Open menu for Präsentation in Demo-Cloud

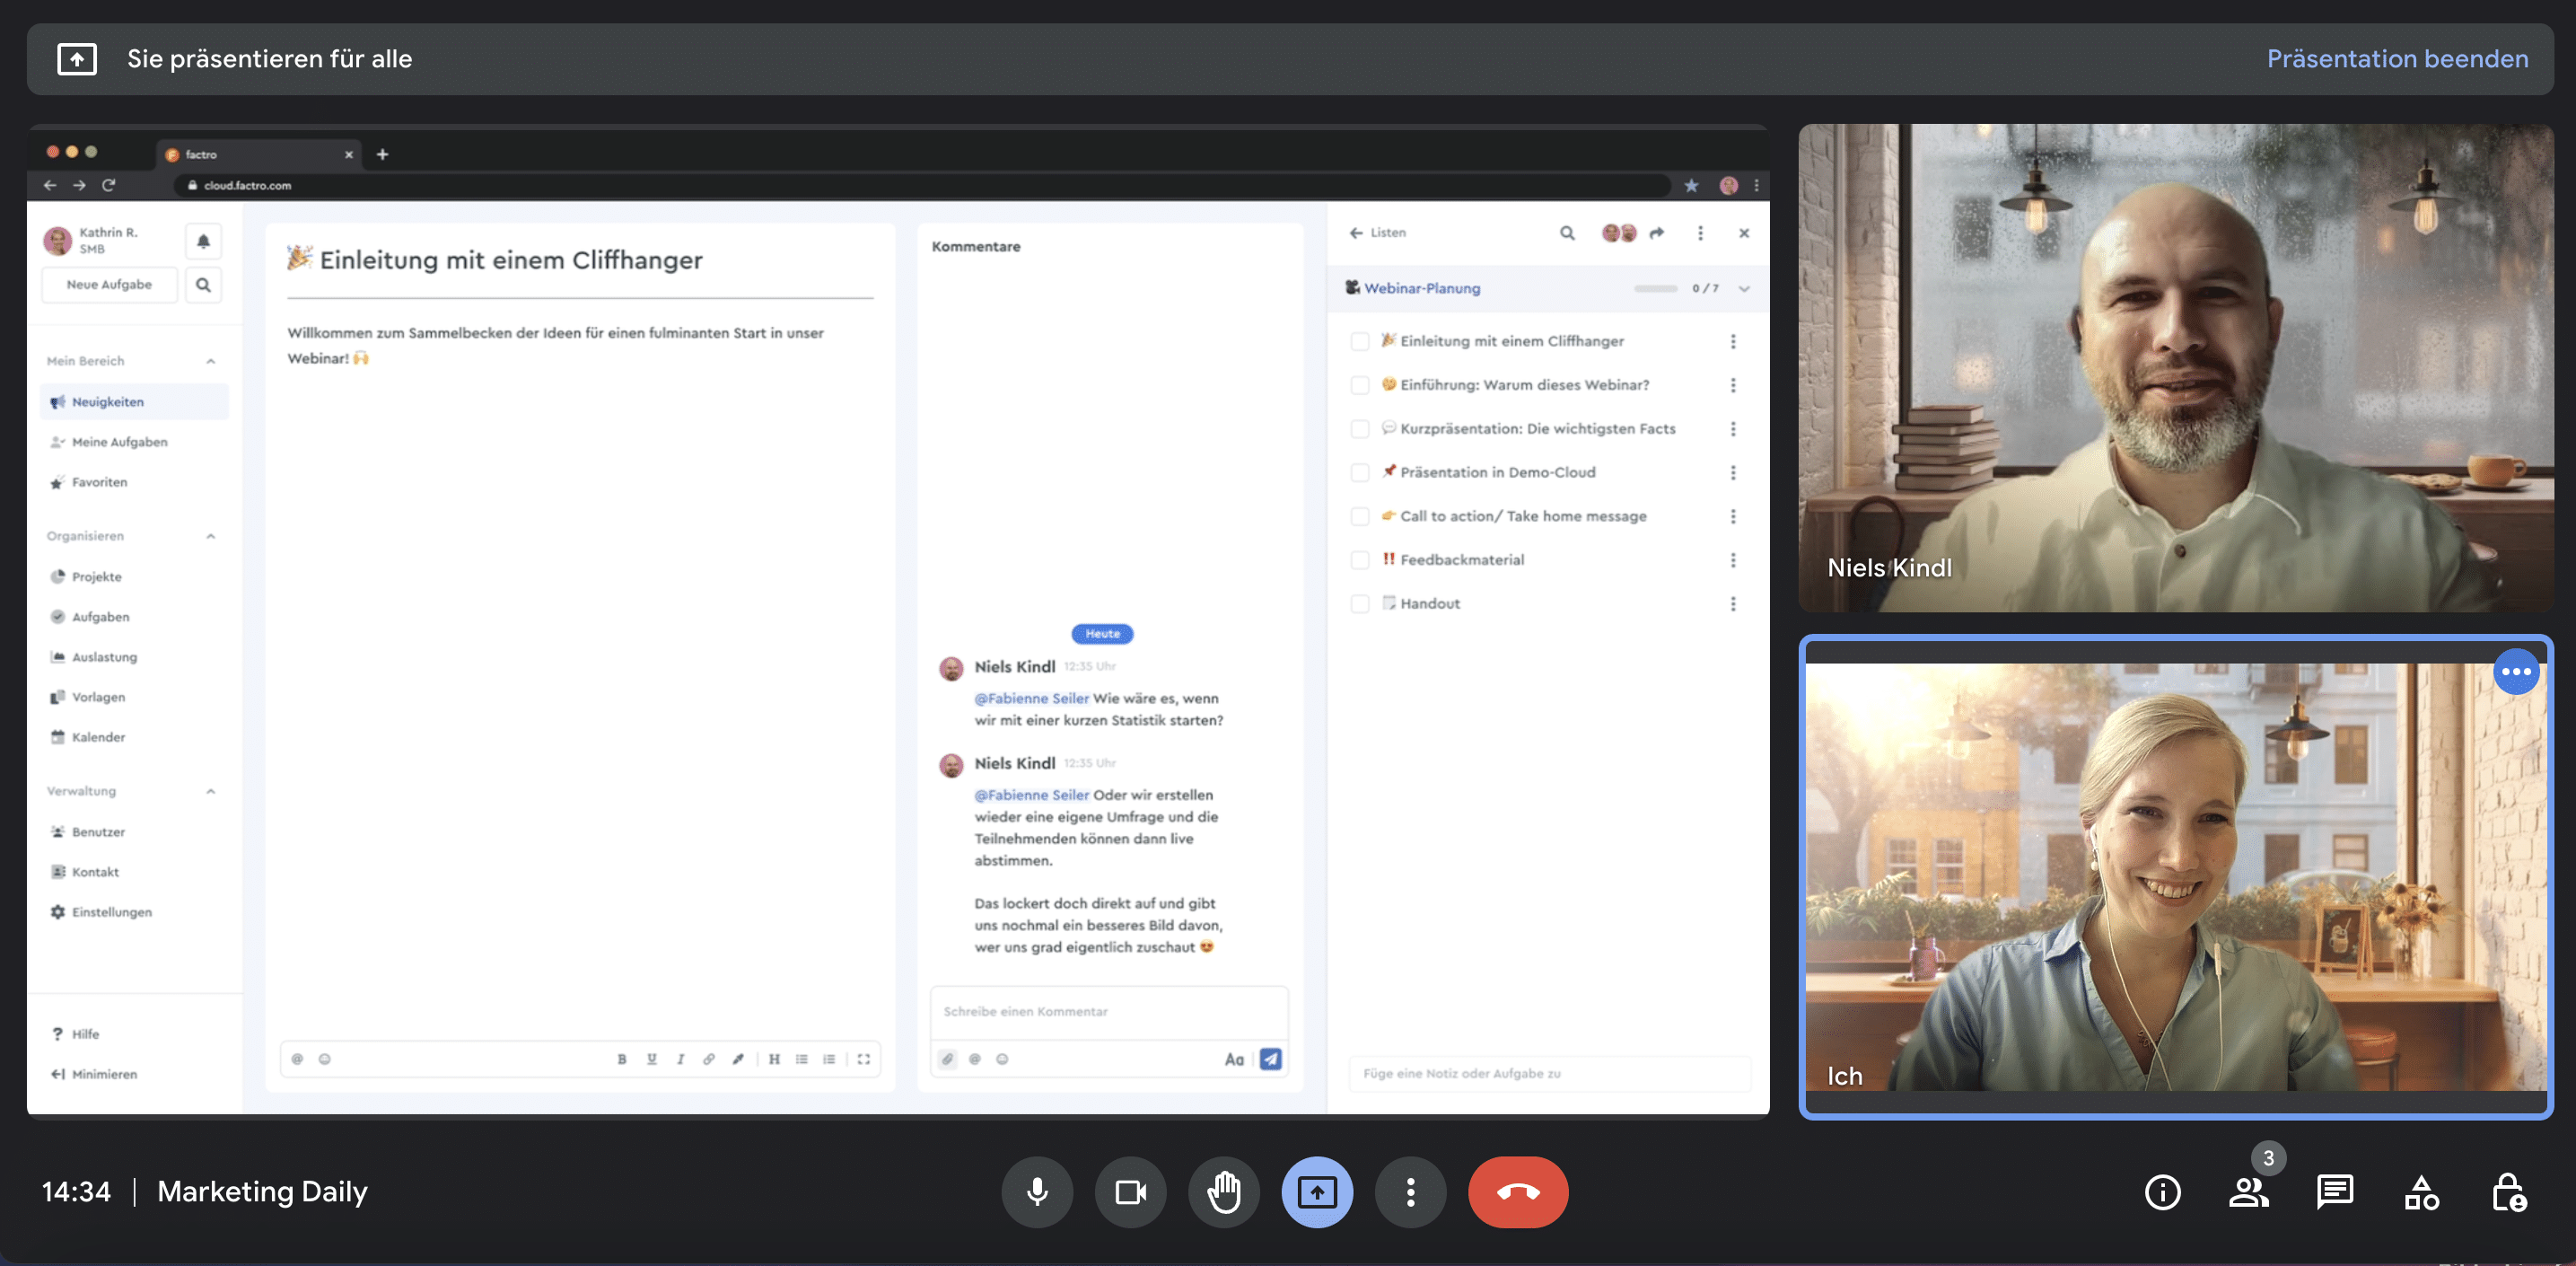coord(1733,473)
